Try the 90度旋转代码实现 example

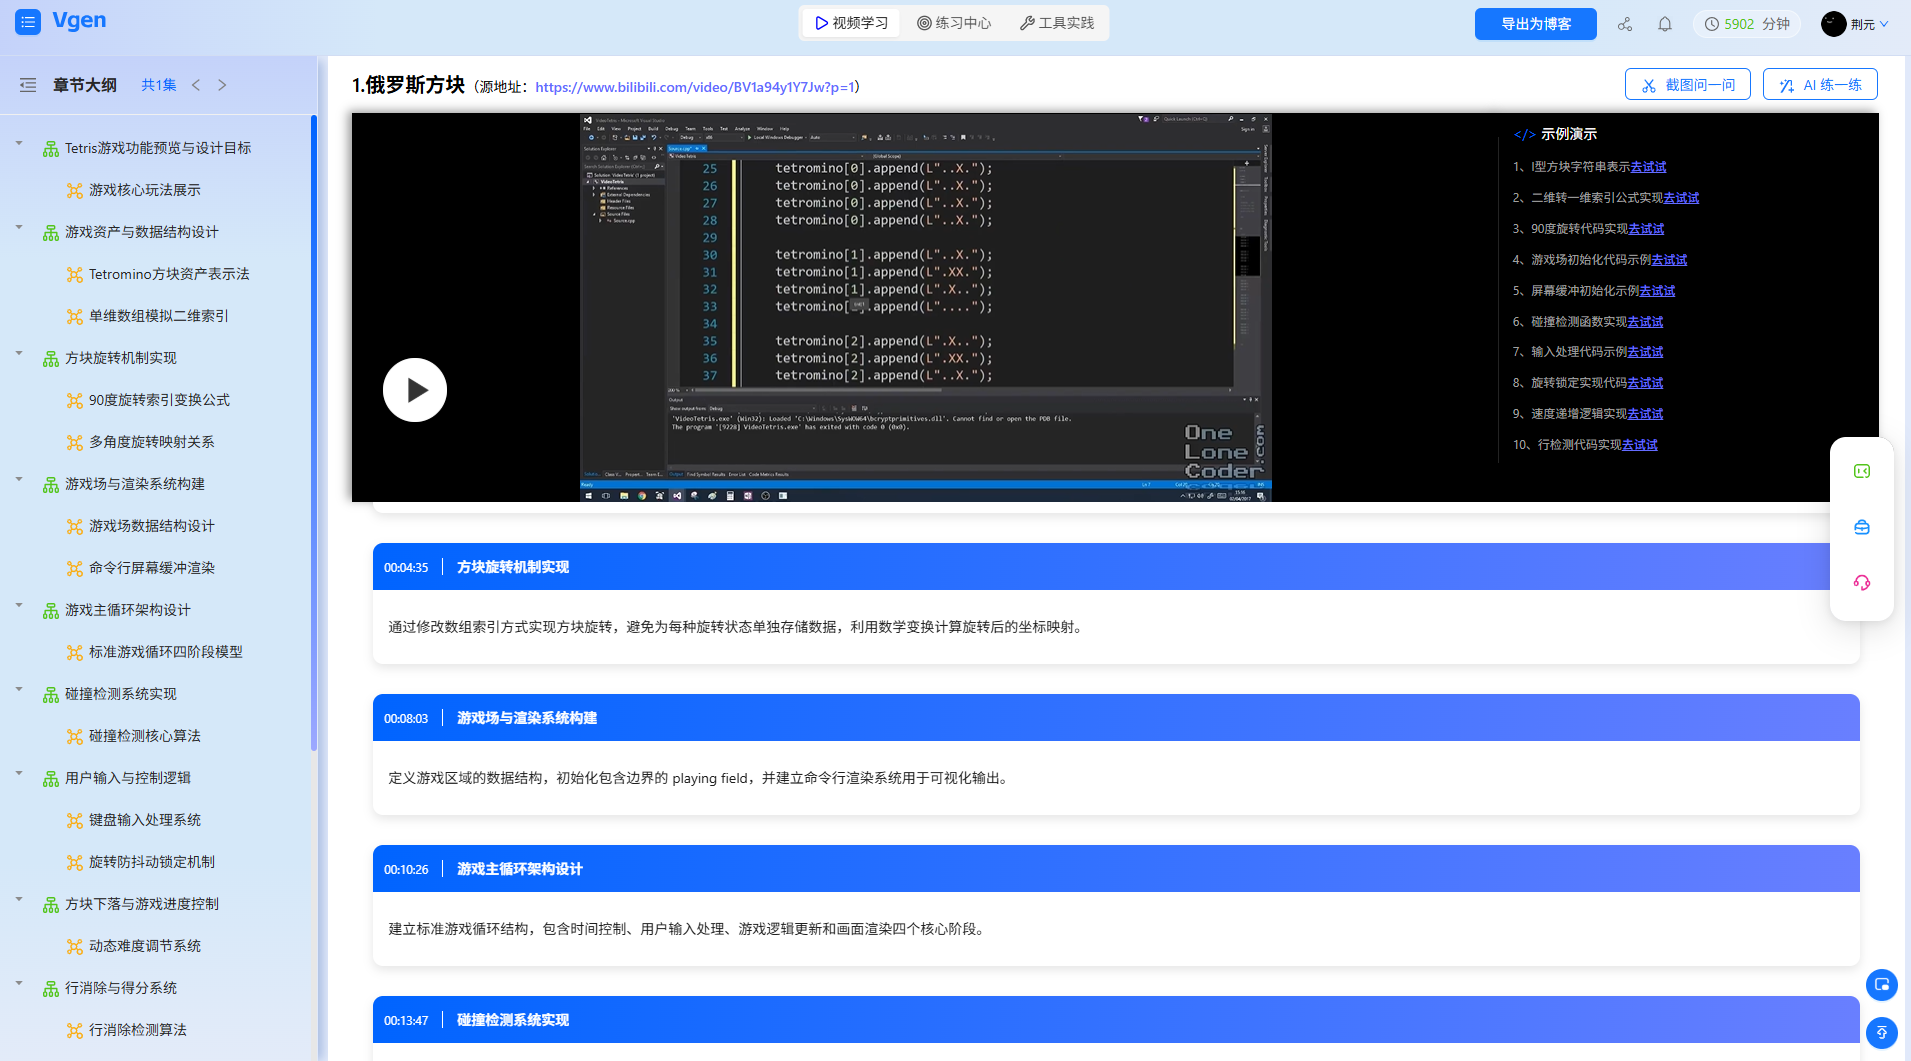click(1646, 229)
